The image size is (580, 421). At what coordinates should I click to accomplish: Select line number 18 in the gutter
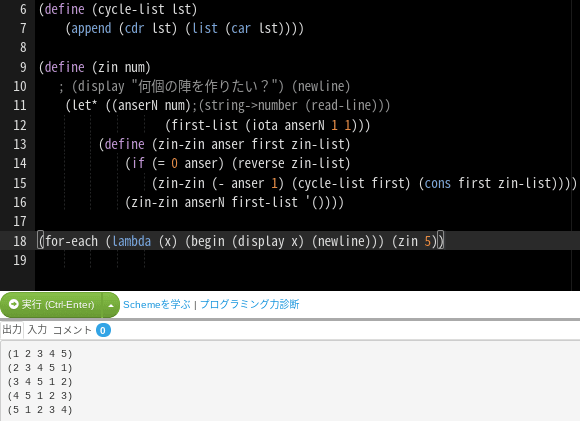pyautogui.click(x=20, y=241)
